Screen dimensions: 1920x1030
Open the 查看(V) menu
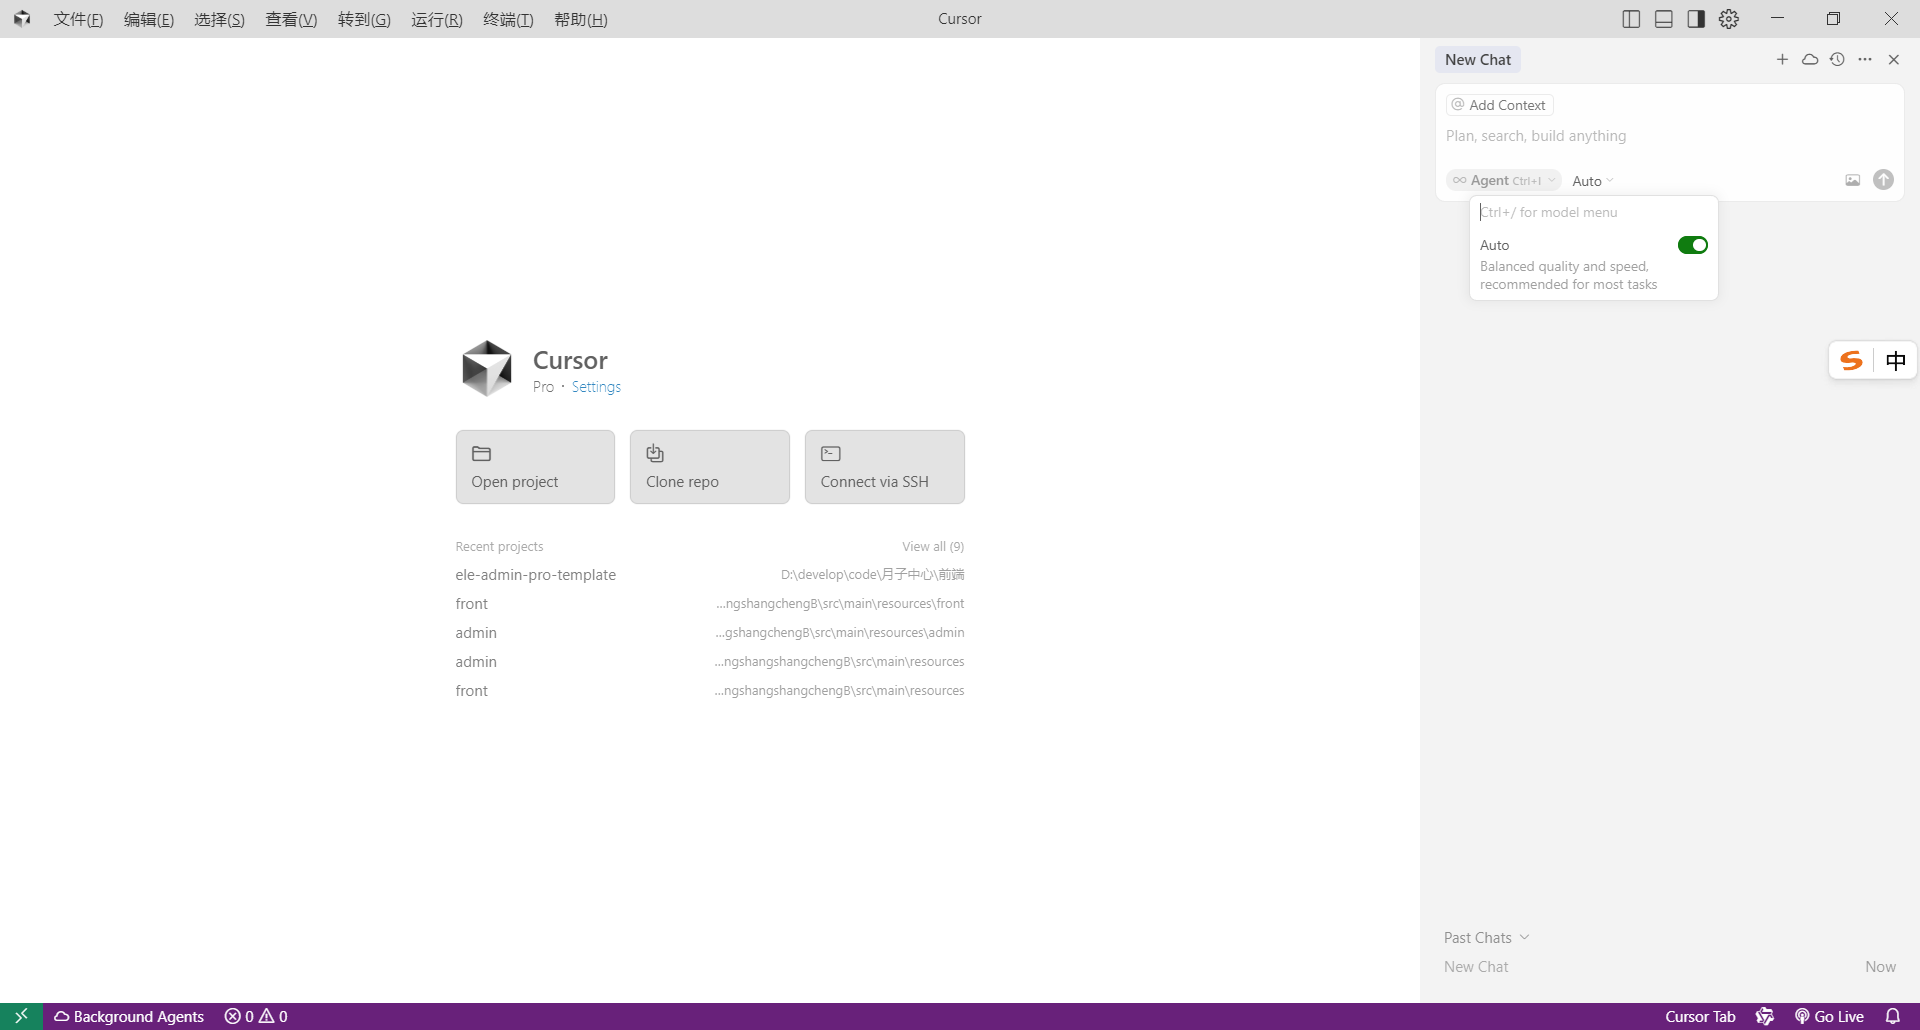pyautogui.click(x=291, y=19)
